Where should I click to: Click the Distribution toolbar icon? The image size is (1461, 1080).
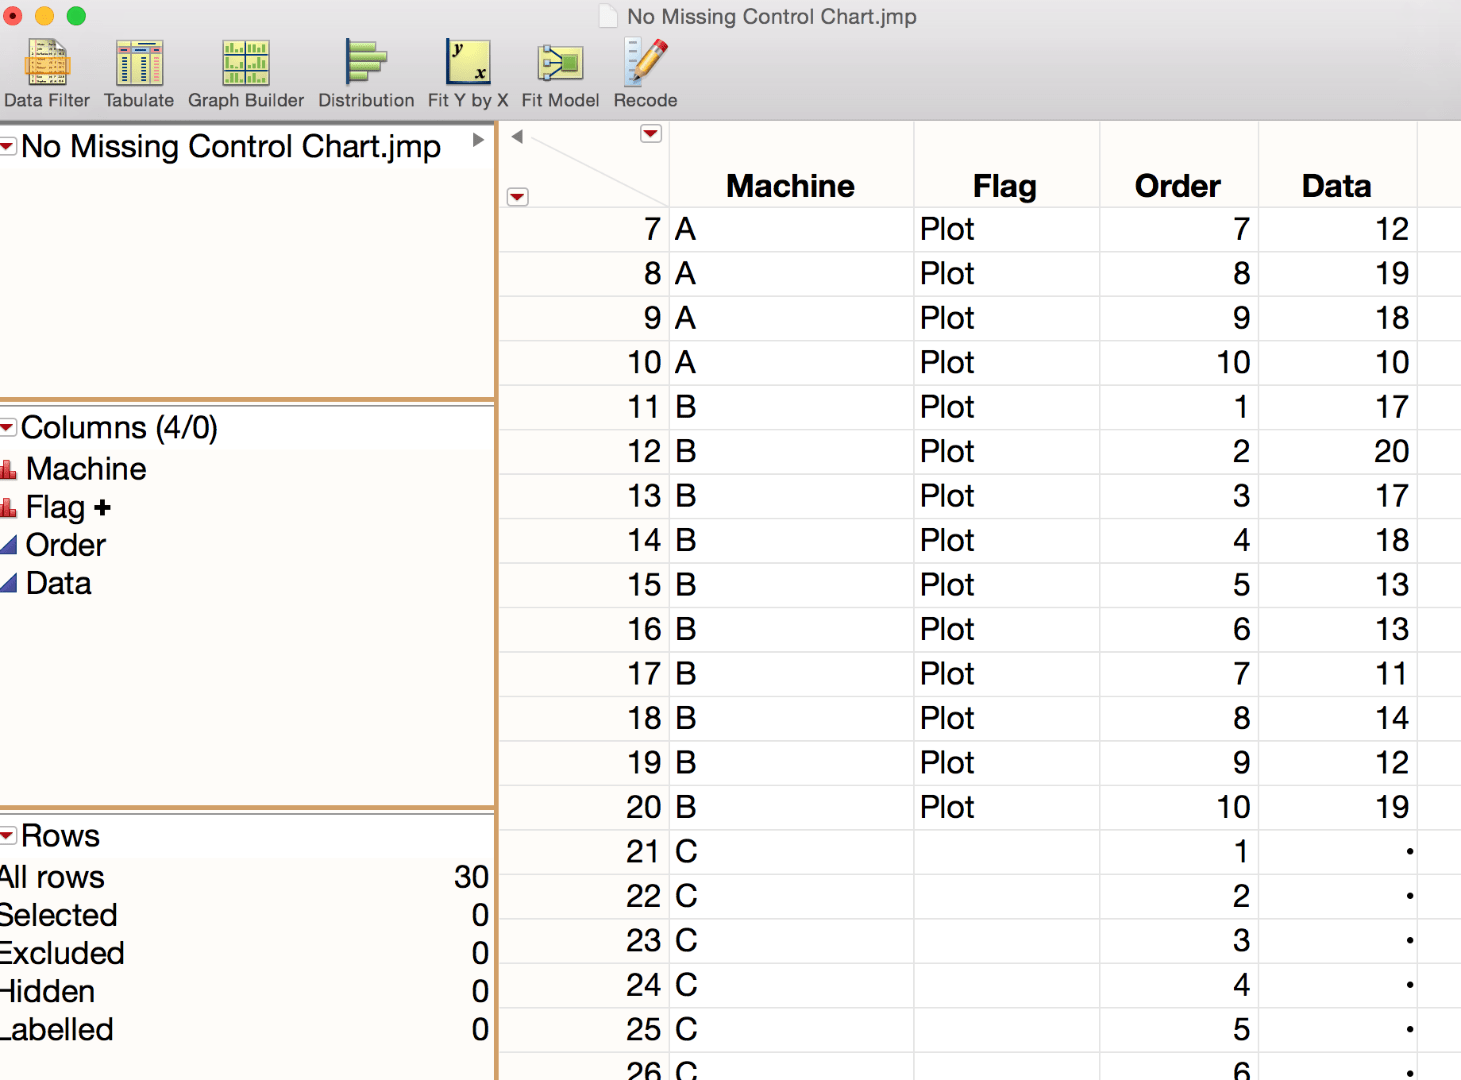pyautogui.click(x=366, y=73)
